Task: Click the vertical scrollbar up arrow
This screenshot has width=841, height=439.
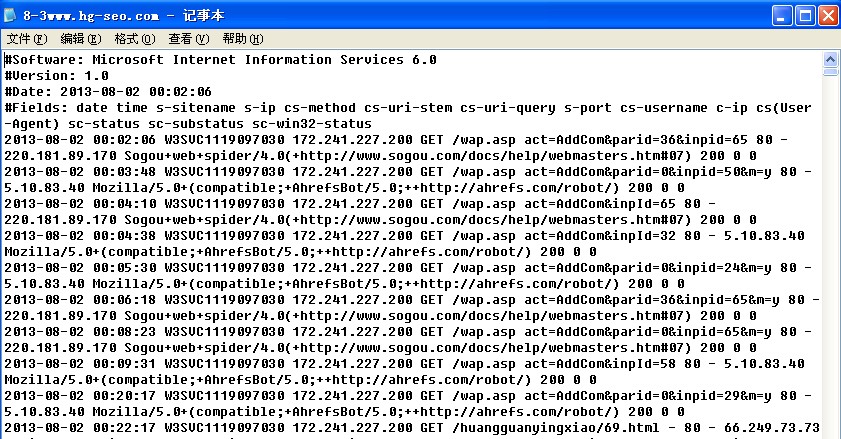Action: click(x=831, y=59)
